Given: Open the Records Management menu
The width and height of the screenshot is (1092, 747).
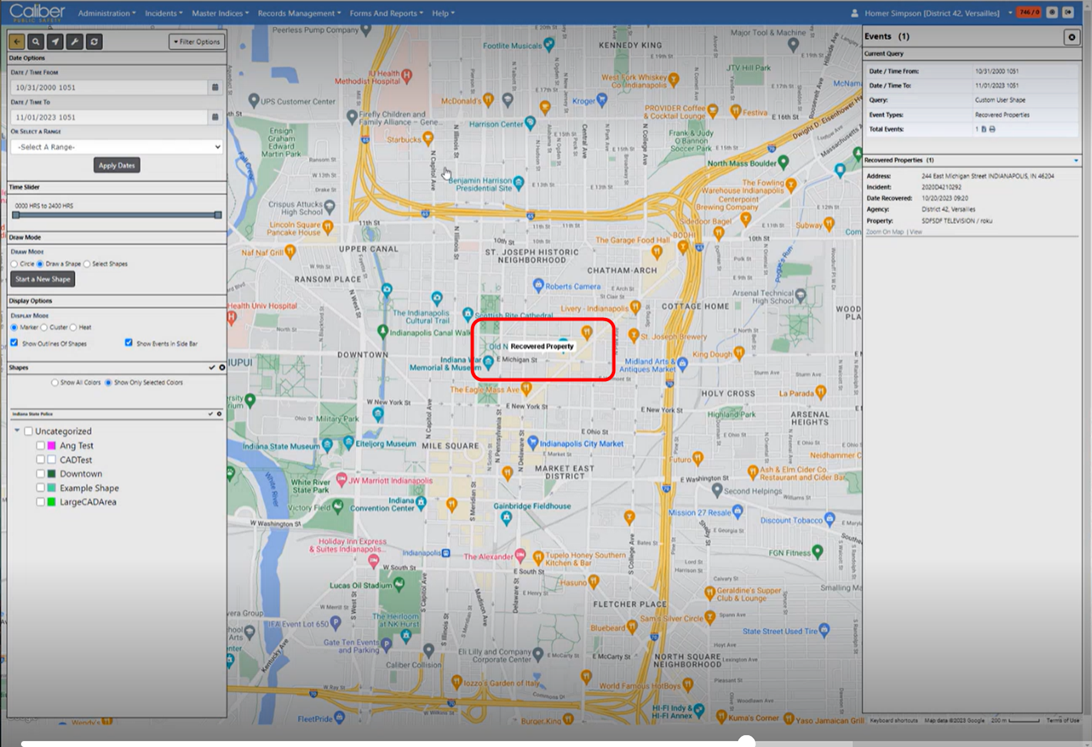Looking at the screenshot, I should (x=298, y=13).
